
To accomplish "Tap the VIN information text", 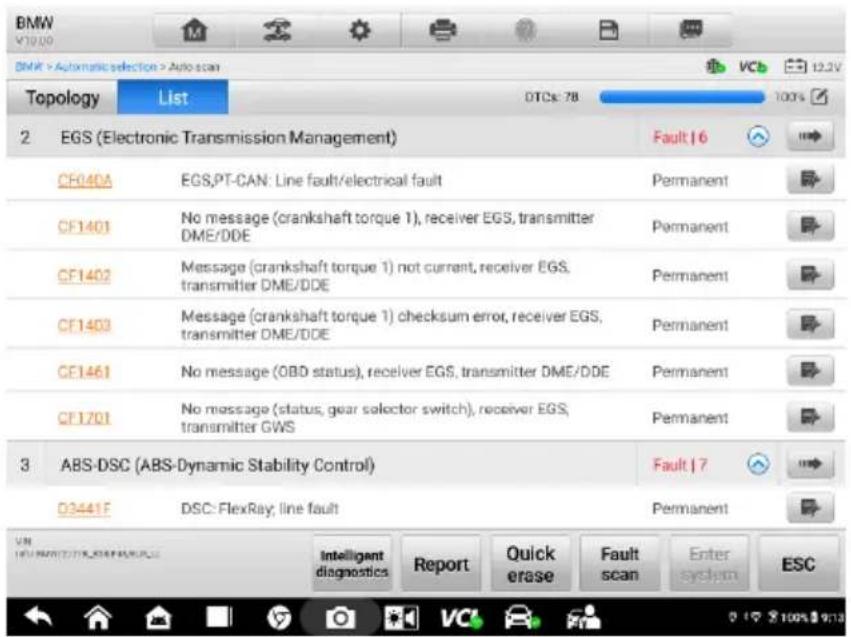I will click(87, 549).
